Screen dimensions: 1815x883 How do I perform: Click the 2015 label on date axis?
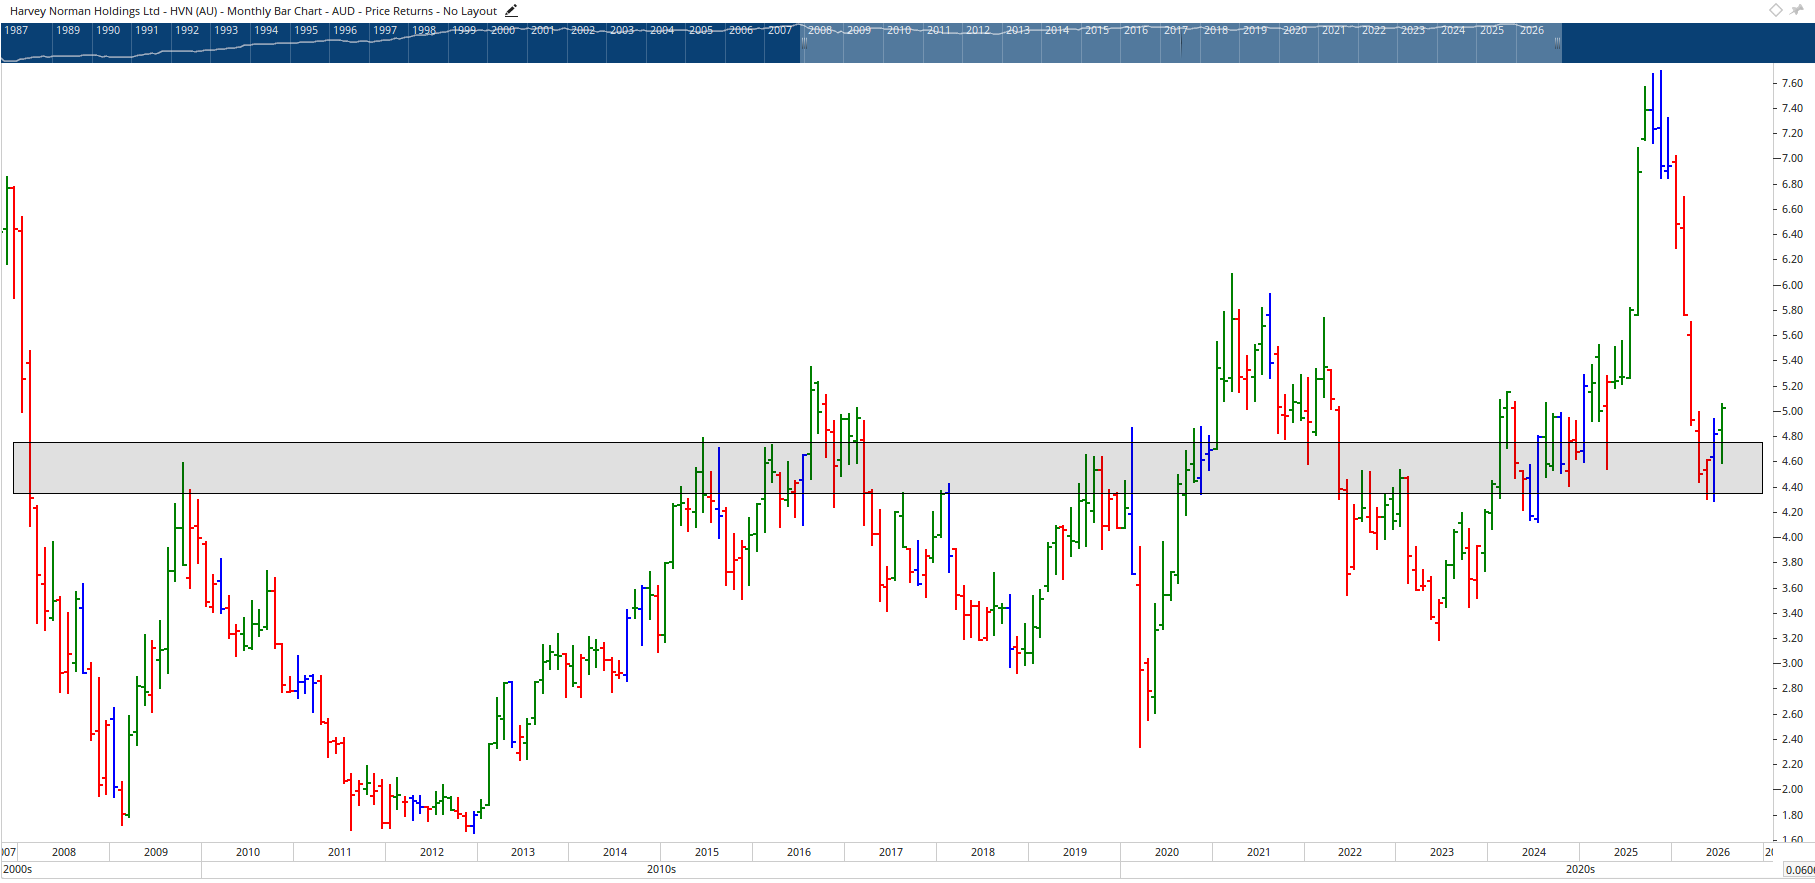coord(707,852)
